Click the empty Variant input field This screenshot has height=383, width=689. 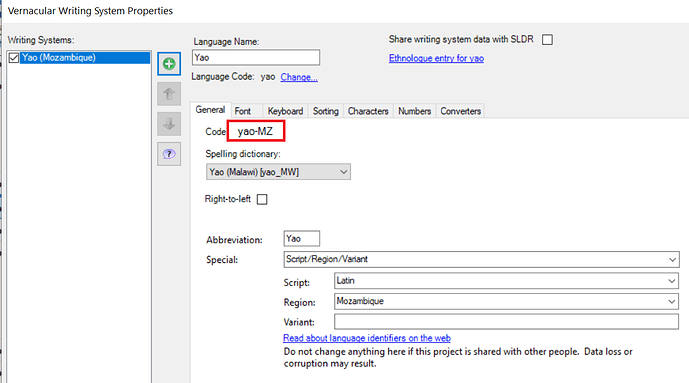click(506, 322)
